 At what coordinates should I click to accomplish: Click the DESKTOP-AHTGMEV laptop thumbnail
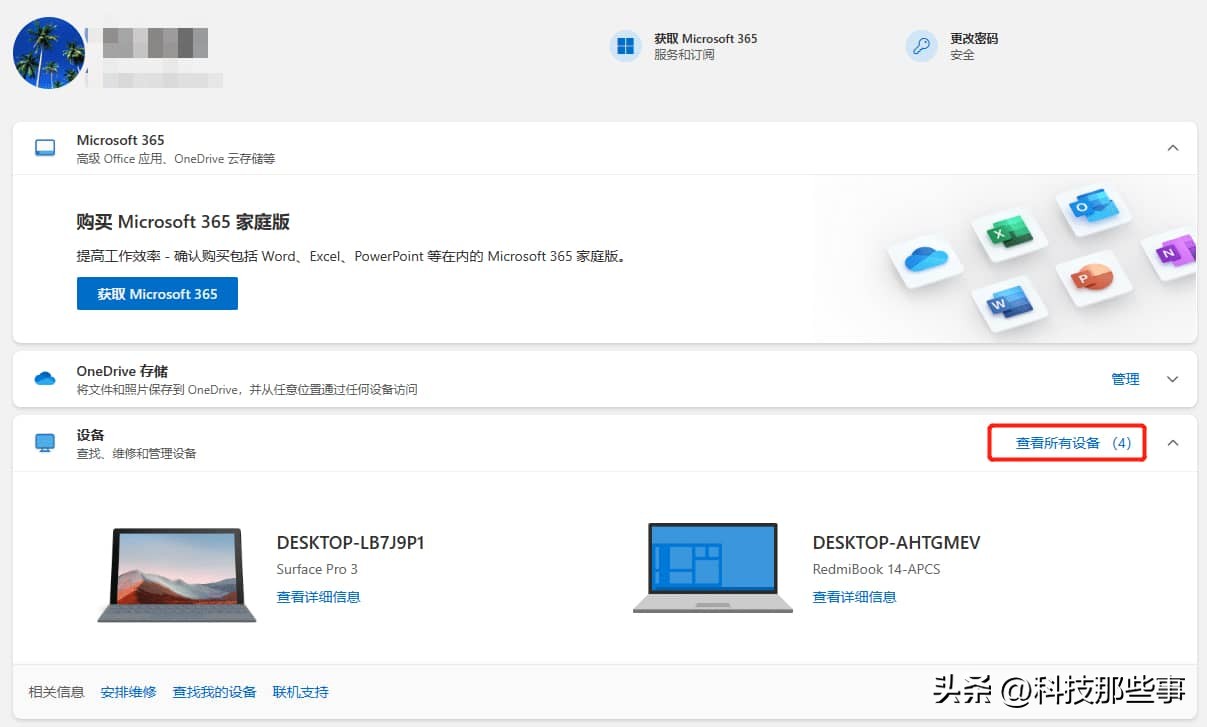pos(712,567)
